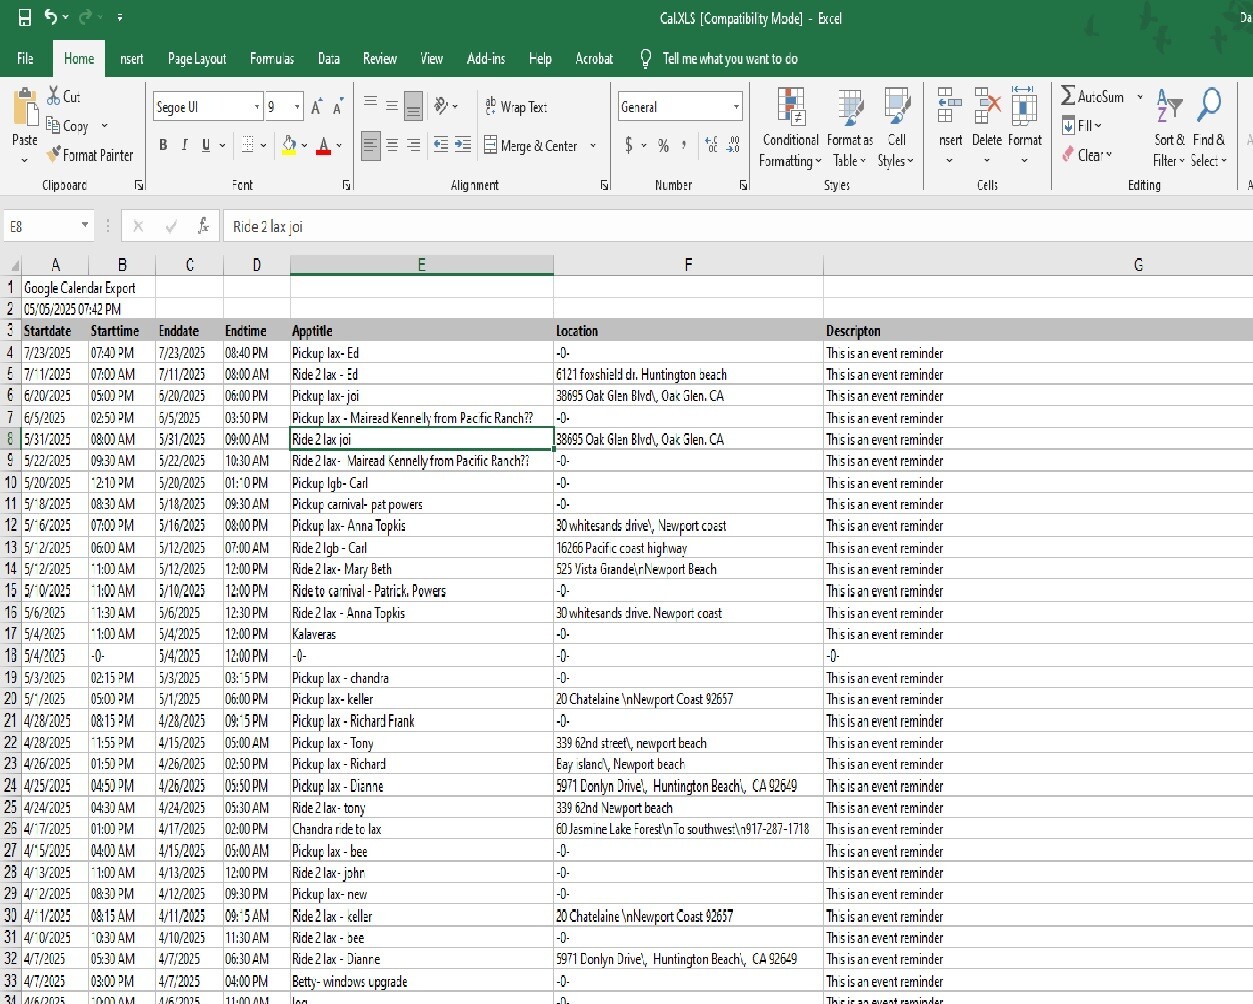Open the font size dropdown

pyautogui.click(x=297, y=107)
